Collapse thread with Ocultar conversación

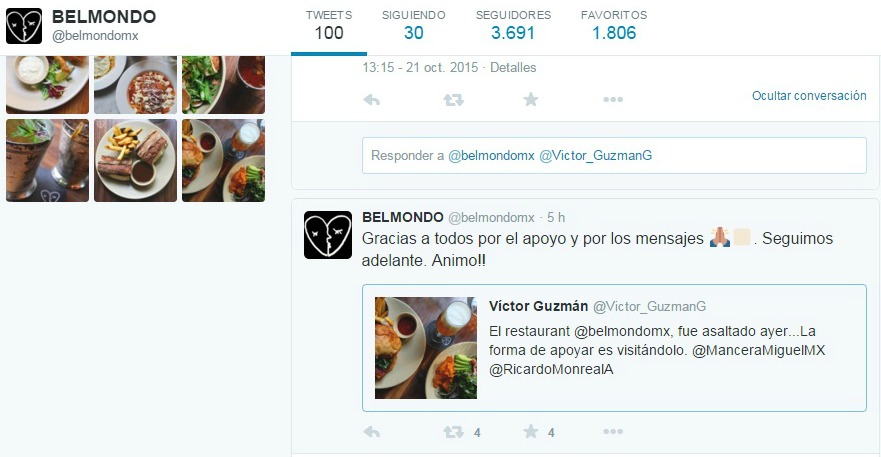click(x=809, y=96)
